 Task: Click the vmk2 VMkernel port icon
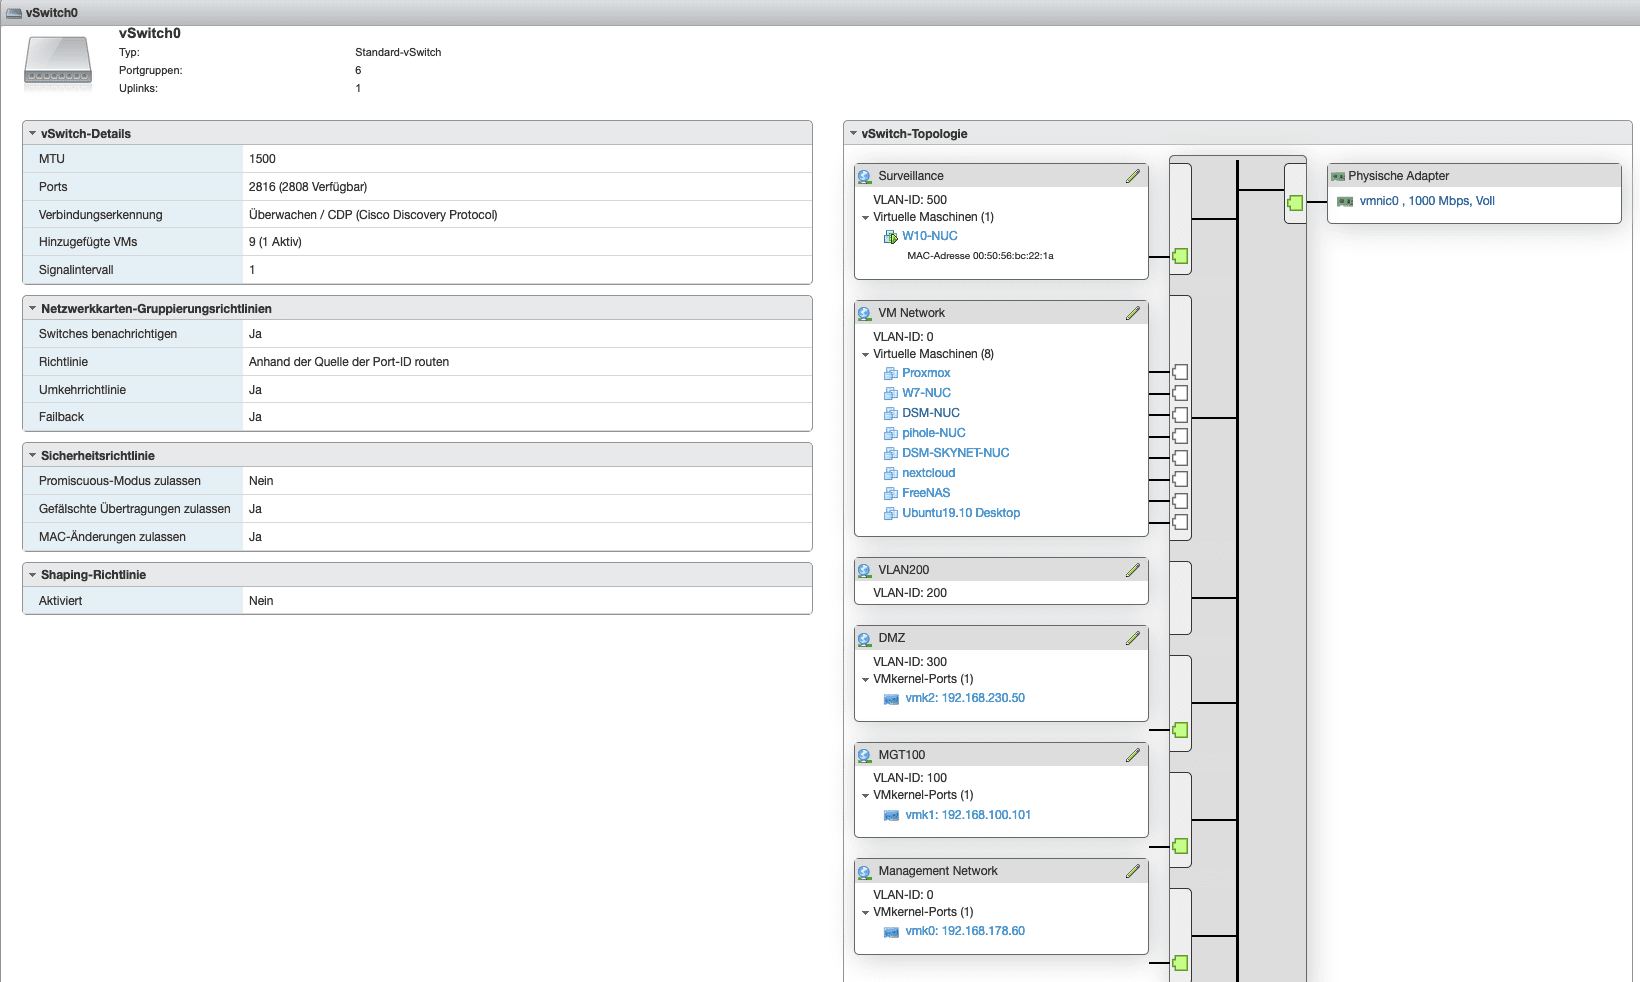click(892, 699)
